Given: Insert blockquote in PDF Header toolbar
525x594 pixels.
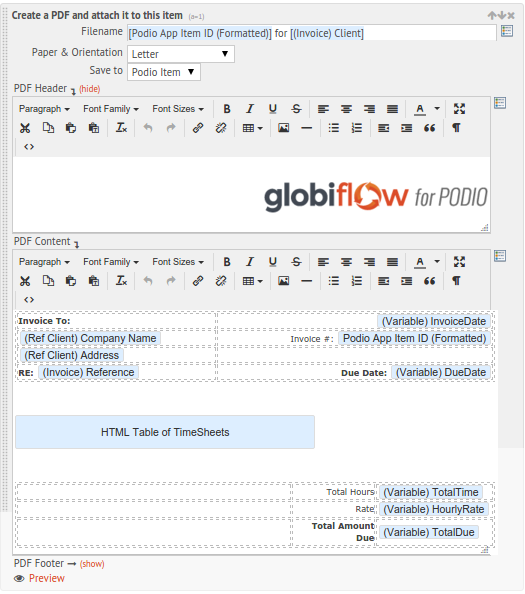Looking at the screenshot, I should coord(430,128).
